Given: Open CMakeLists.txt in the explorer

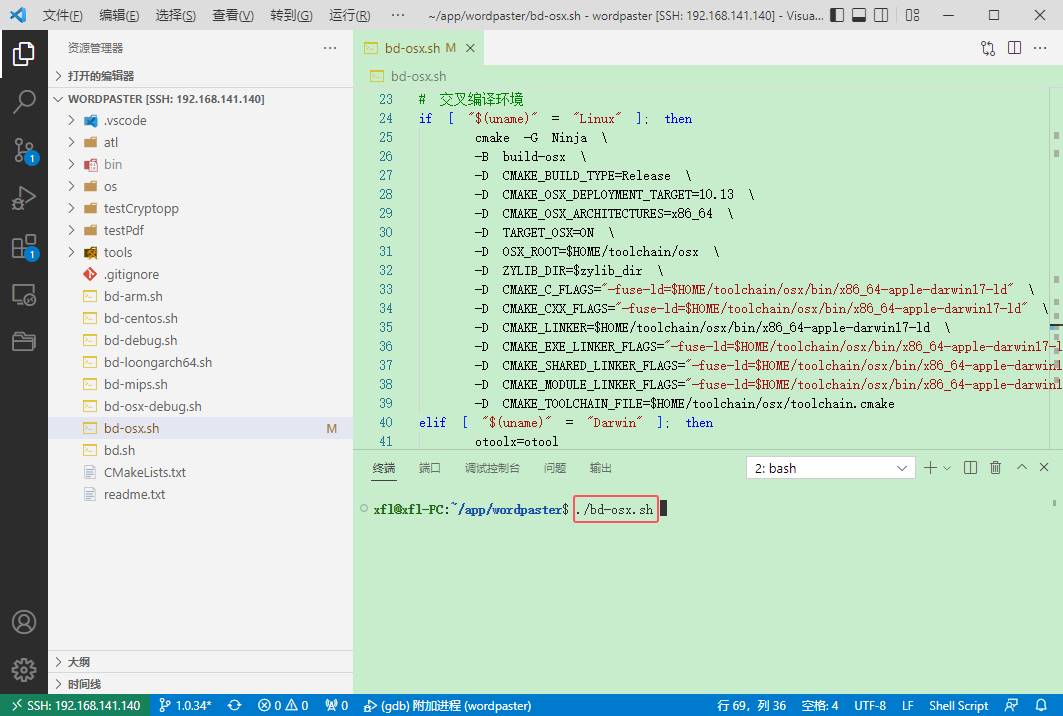Looking at the screenshot, I should (x=144, y=472).
